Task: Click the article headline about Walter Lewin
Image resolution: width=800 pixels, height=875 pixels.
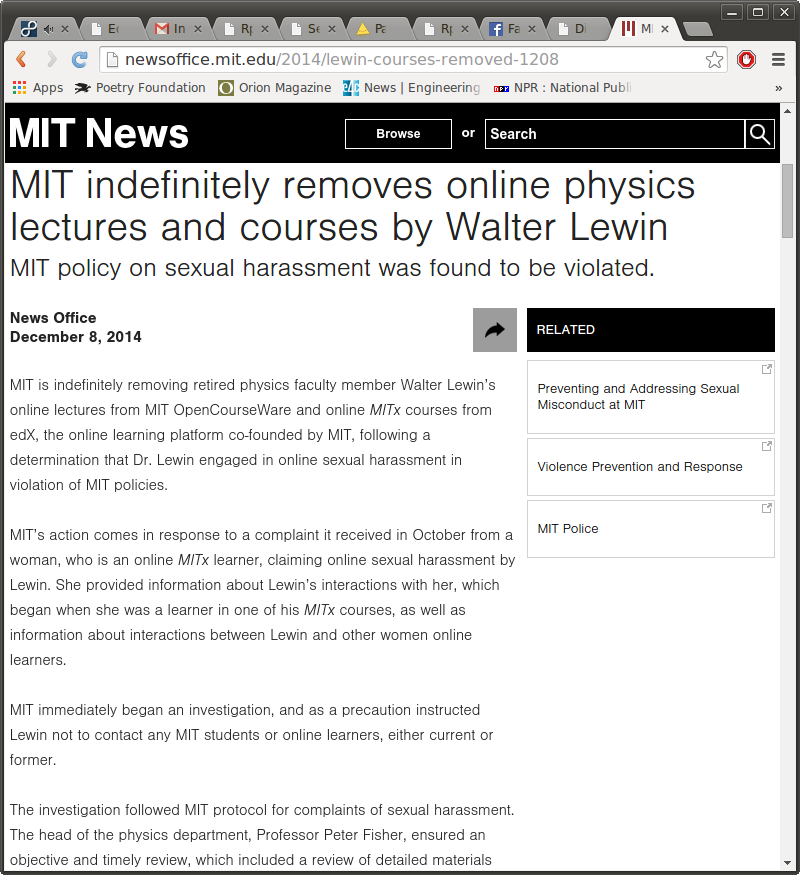Action: [x=353, y=206]
